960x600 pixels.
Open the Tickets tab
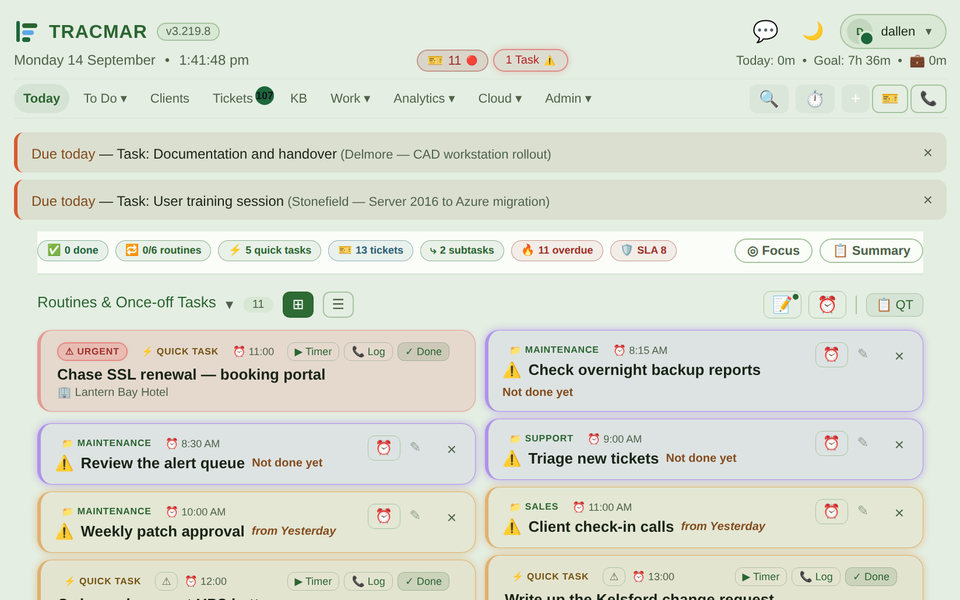coord(233,99)
